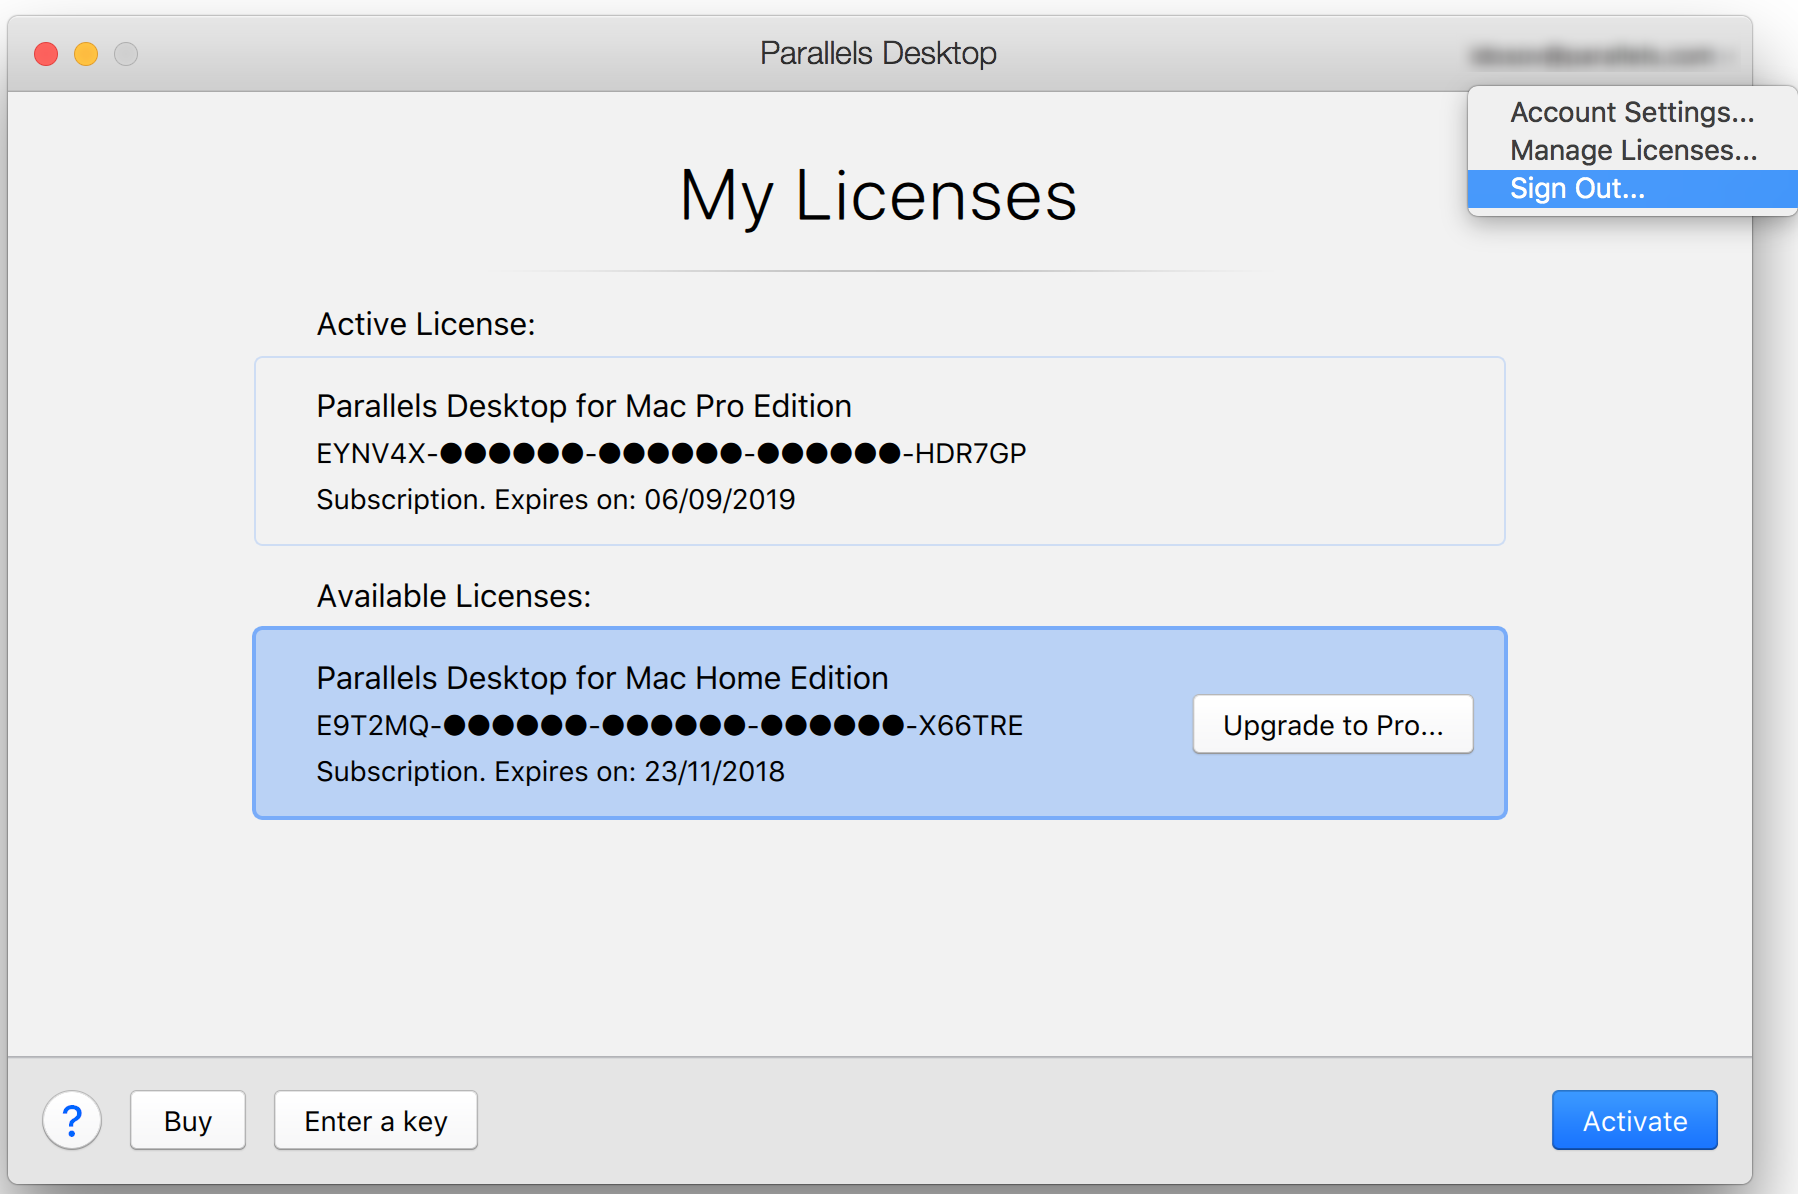The width and height of the screenshot is (1798, 1194).
Task: Minimize window with yellow button
Action: coord(86,53)
